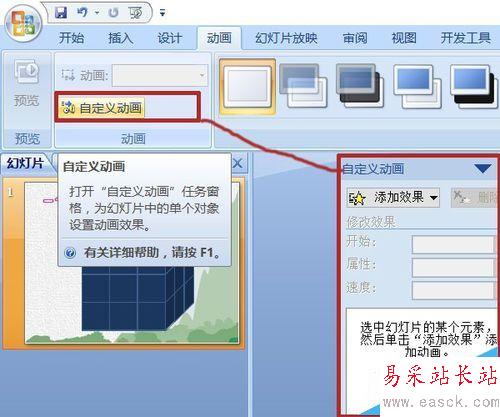Select slide 1 thumbnail
This screenshot has height=417, width=500.
tap(133, 263)
